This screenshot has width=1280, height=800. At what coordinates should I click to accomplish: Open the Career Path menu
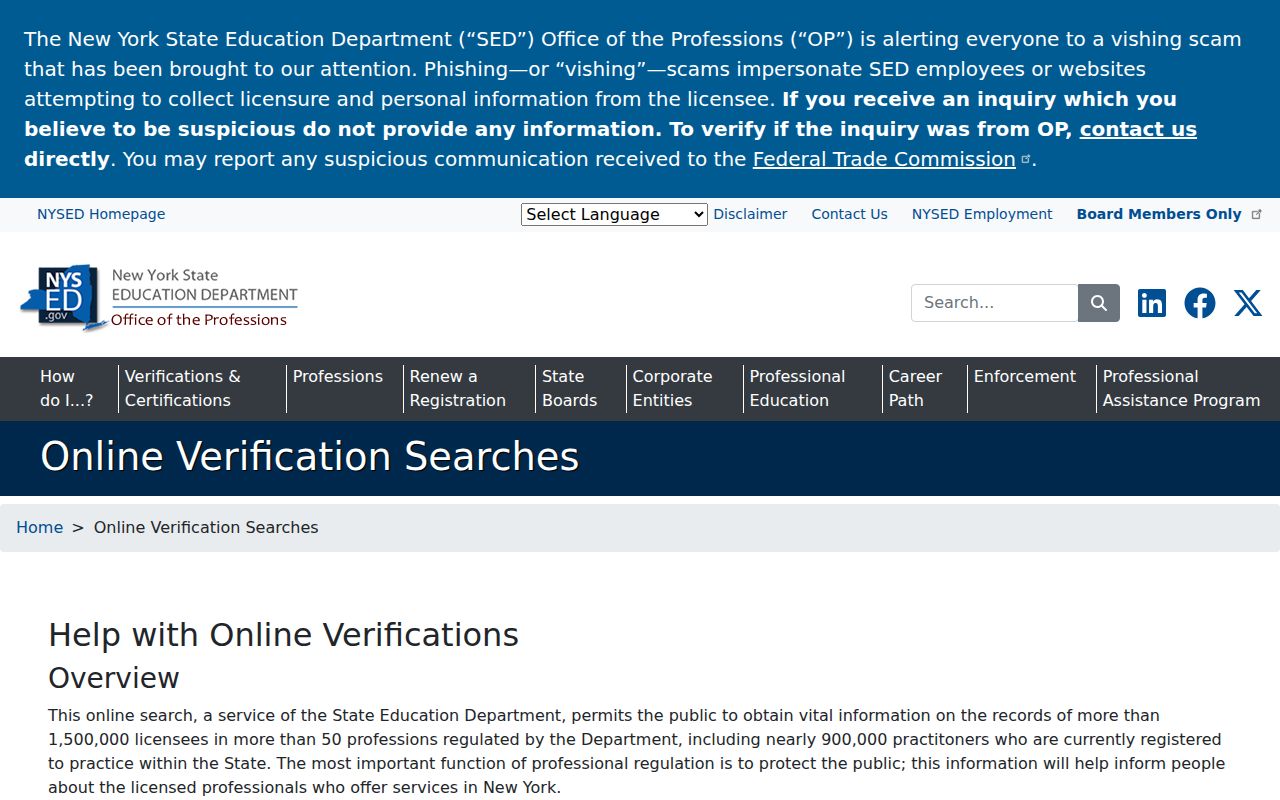point(915,388)
